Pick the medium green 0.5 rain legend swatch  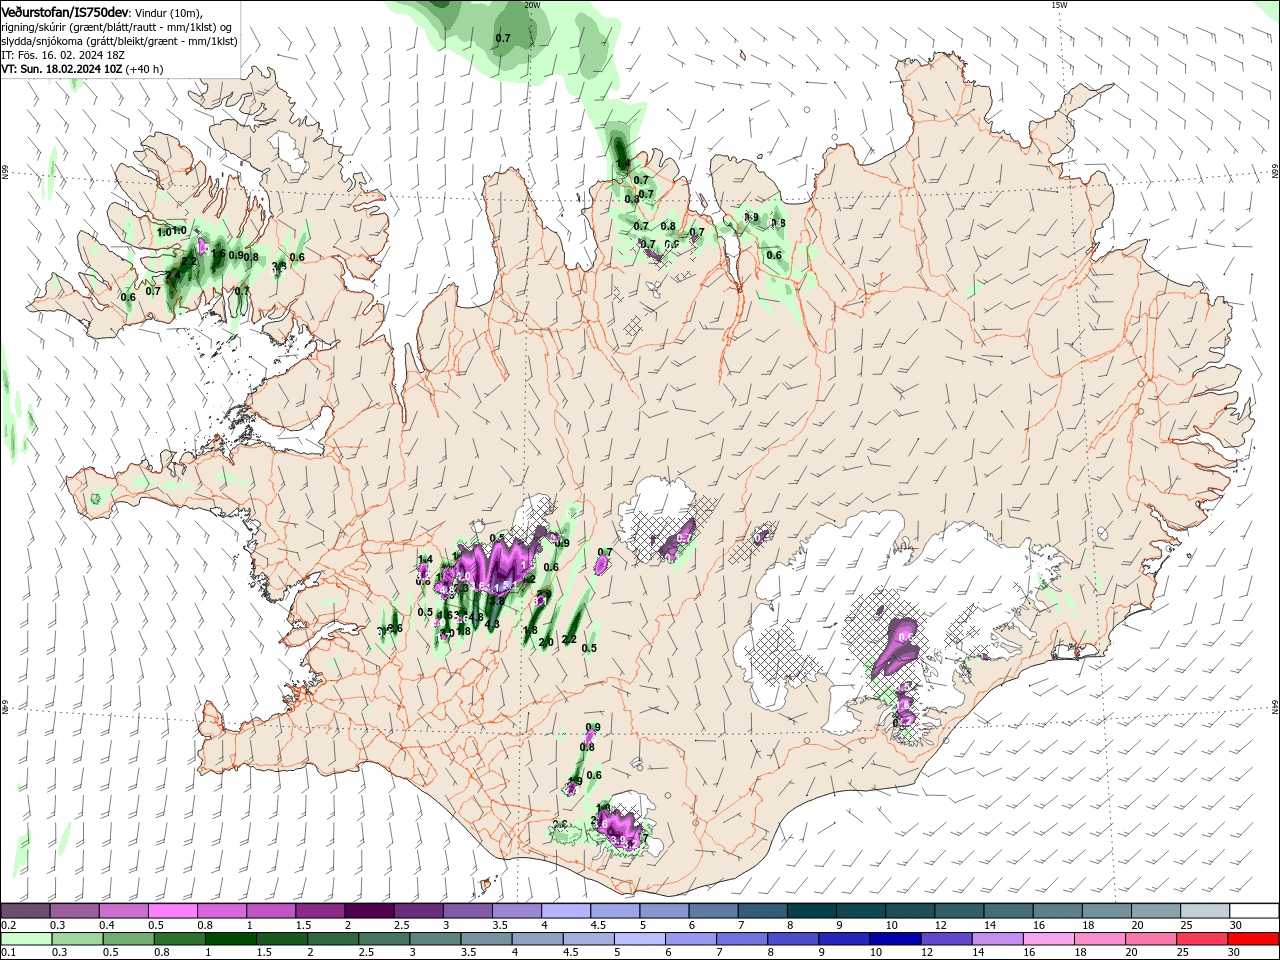[x=127, y=939]
